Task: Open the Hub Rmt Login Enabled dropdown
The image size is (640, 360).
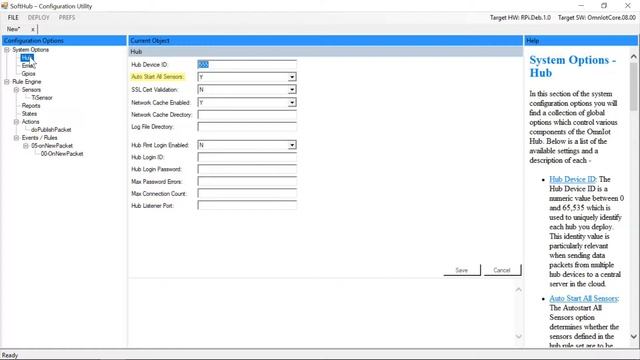Action: click(x=292, y=145)
